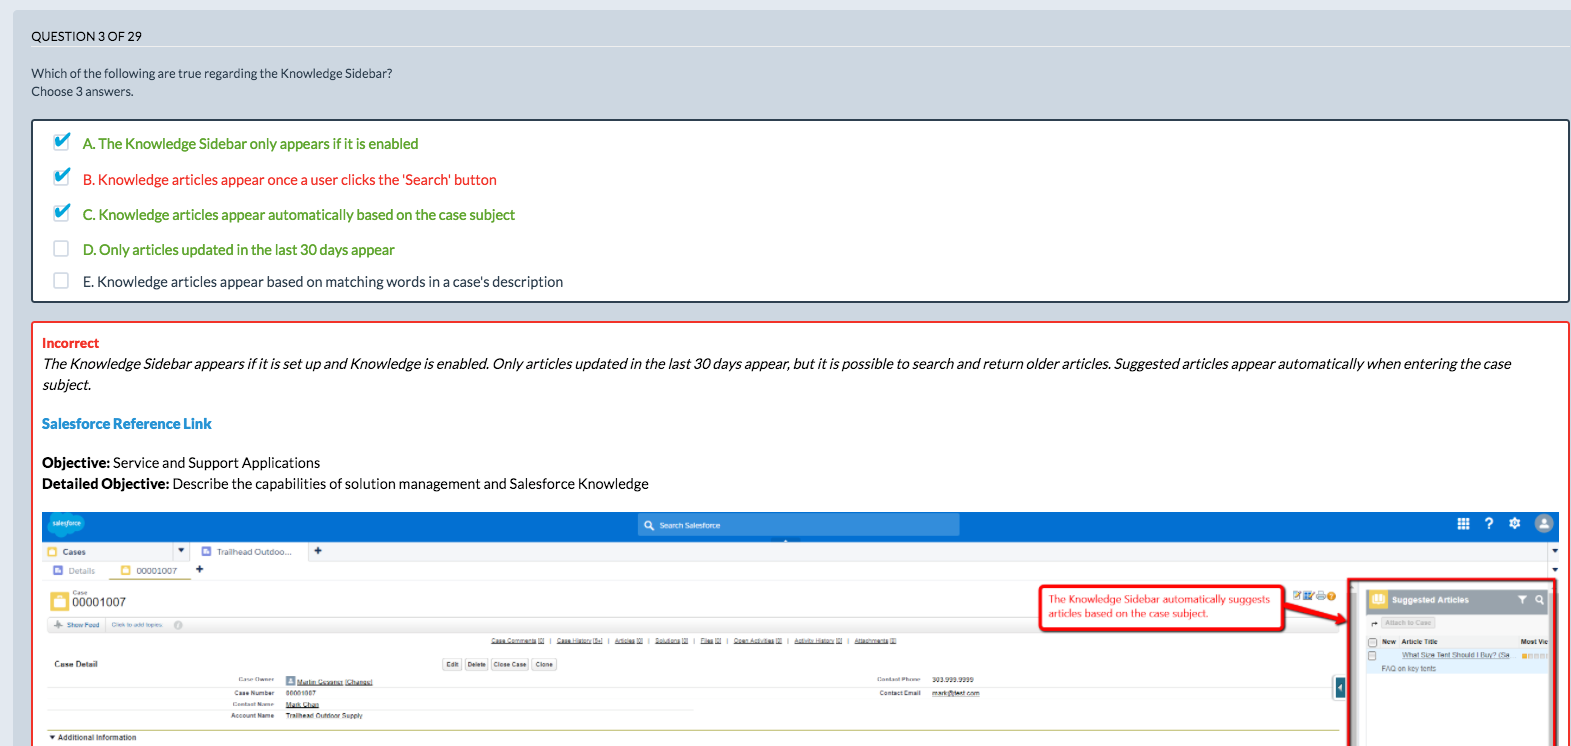This screenshot has width=1571, height=746.
Task: Click the article rating bar for tent article
Action: pyautogui.click(x=1534, y=656)
